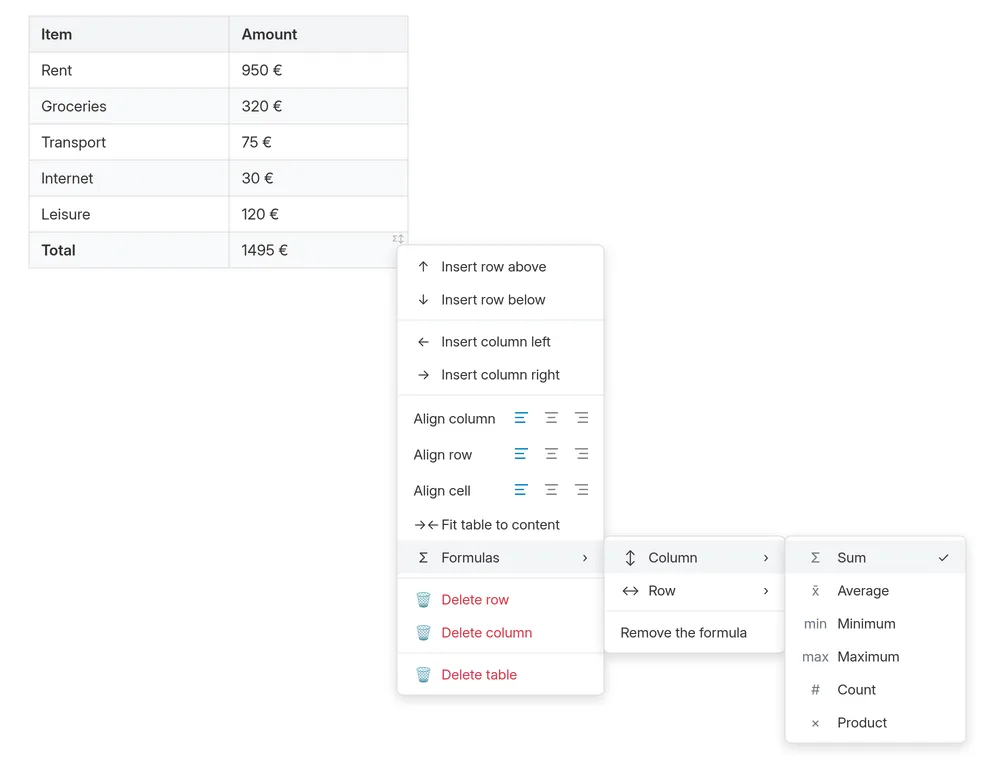The image size is (993, 766).
Task: Align row to the right
Action: click(x=581, y=454)
